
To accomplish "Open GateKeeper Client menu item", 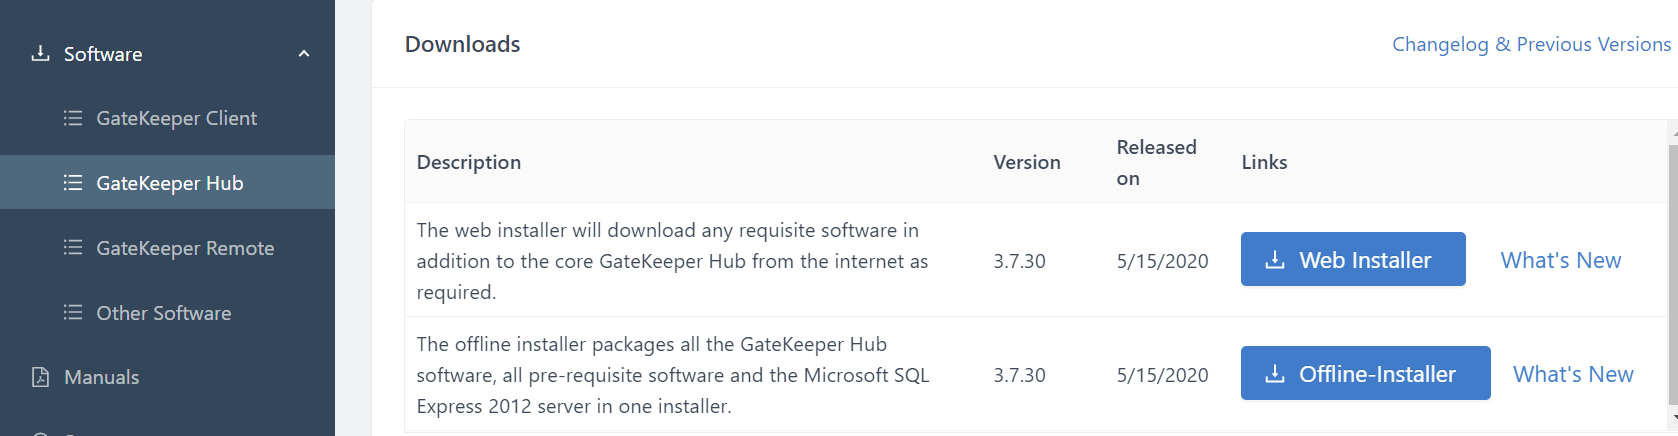I will 176,118.
